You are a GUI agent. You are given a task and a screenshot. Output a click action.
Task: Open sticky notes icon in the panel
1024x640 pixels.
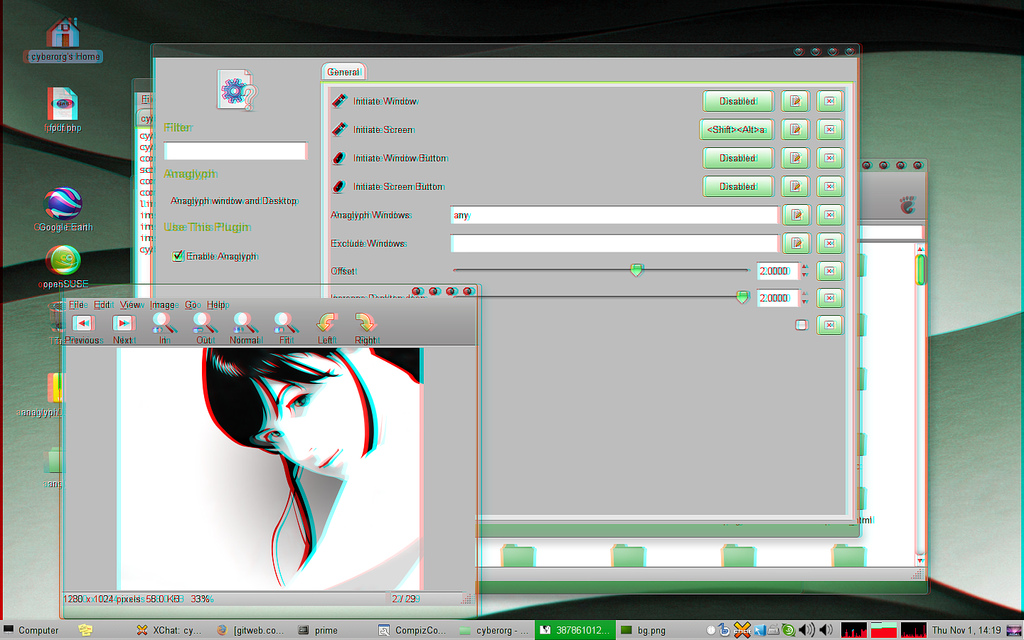coord(85,630)
